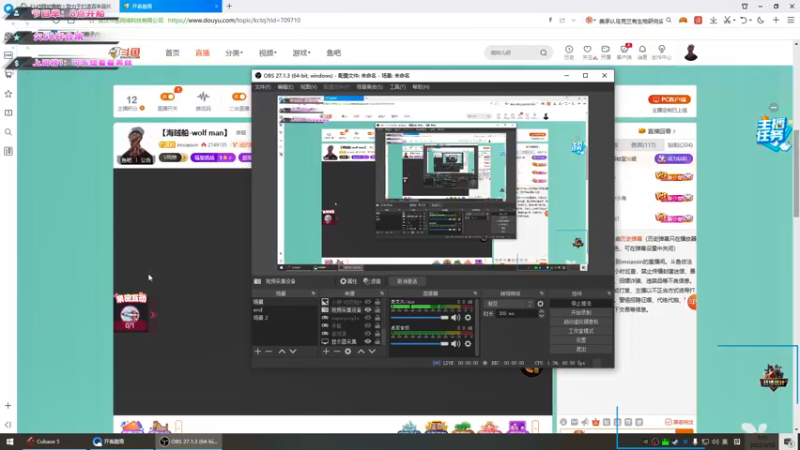Viewport: 800px width, 450px height.
Task: Toggle visibility of video capture device source
Action: coord(367,310)
